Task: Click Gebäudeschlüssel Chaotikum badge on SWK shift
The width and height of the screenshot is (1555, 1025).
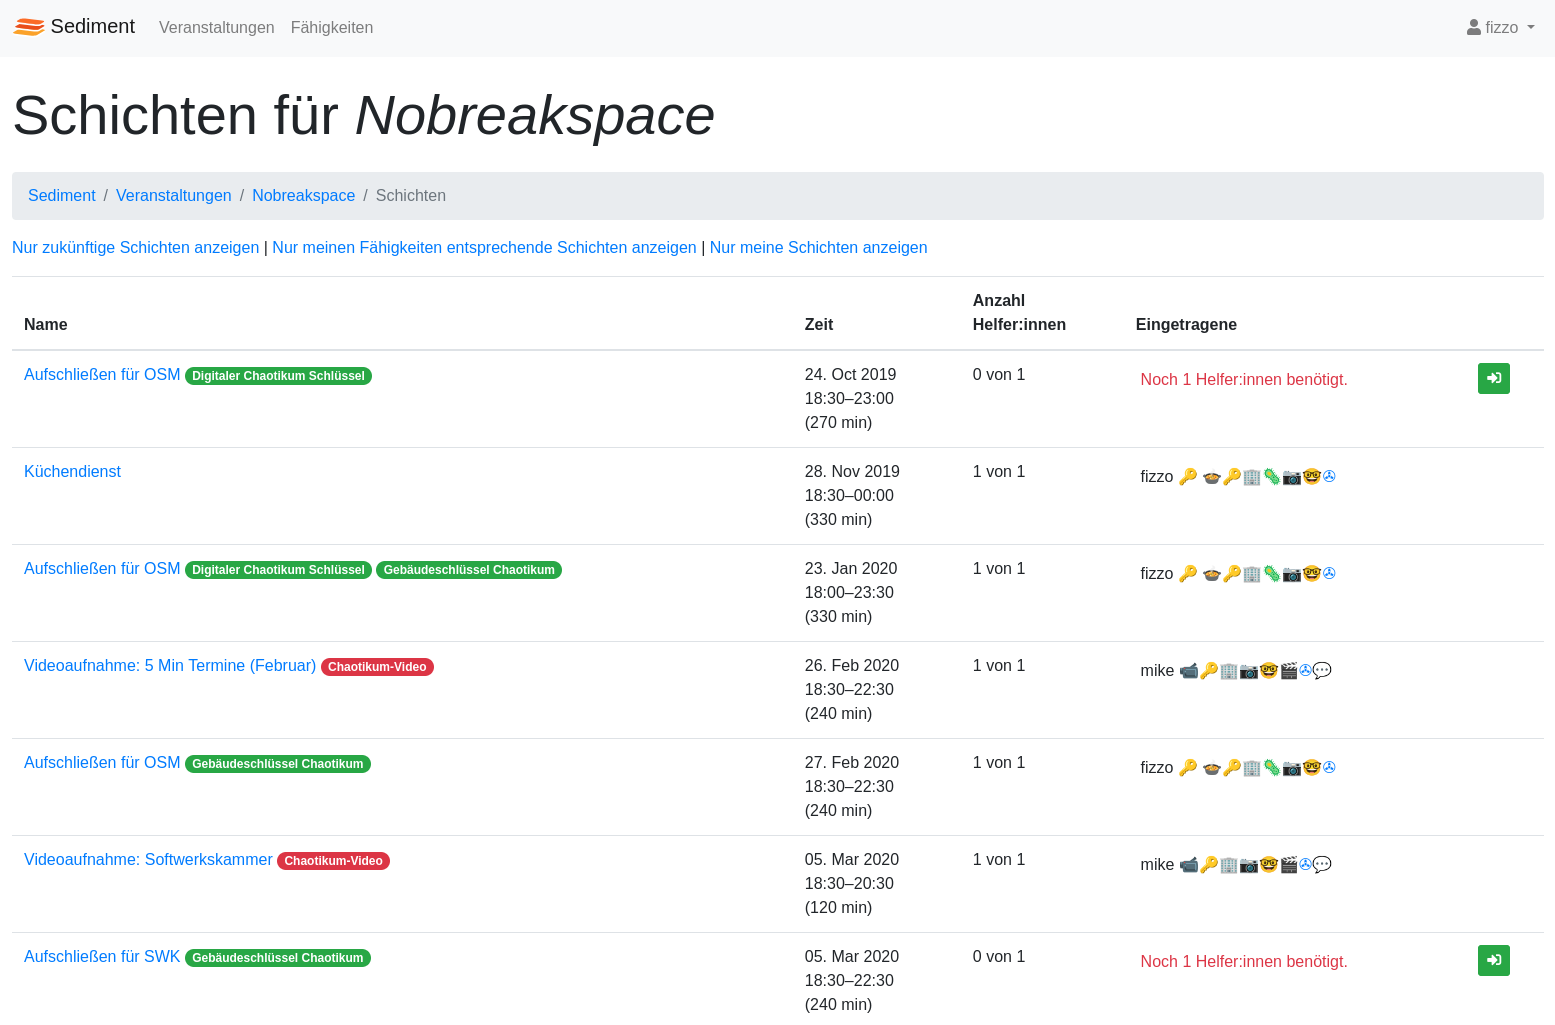Action: point(278,958)
